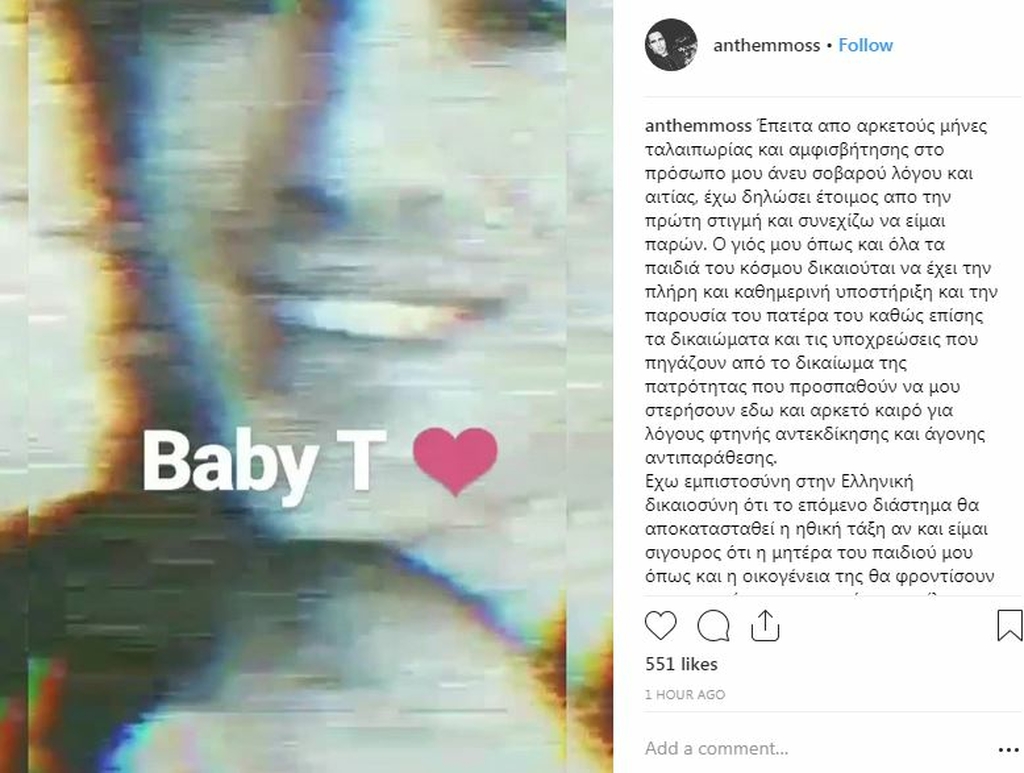1024x773 pixels.
Task: Click the Baby T video post
Action: point(306,386)
